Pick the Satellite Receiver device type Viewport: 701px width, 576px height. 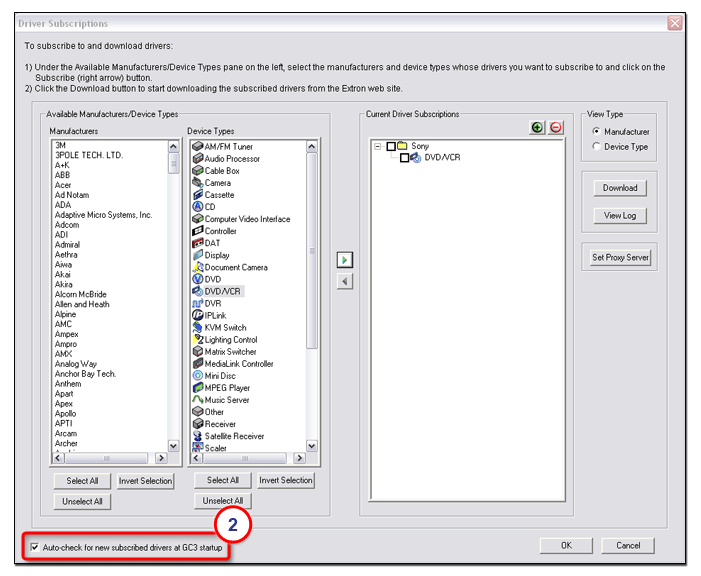tap(234, 436)
